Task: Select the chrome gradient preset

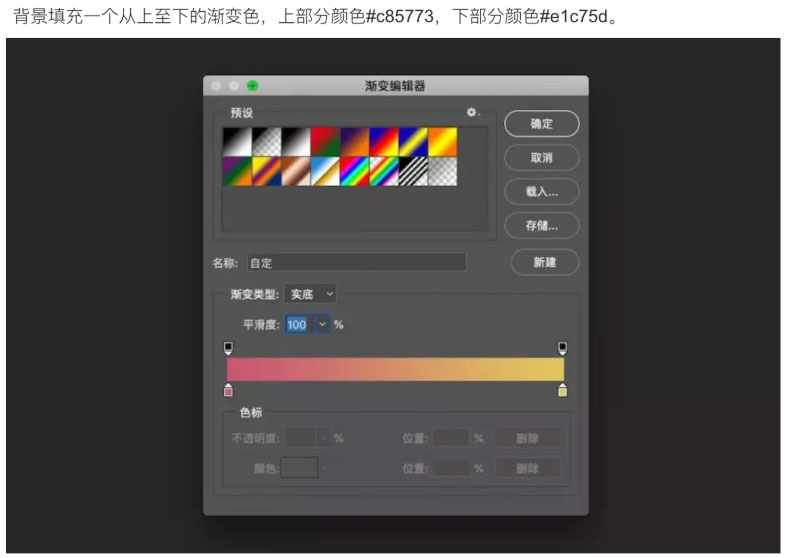Action: coord(325,171)
